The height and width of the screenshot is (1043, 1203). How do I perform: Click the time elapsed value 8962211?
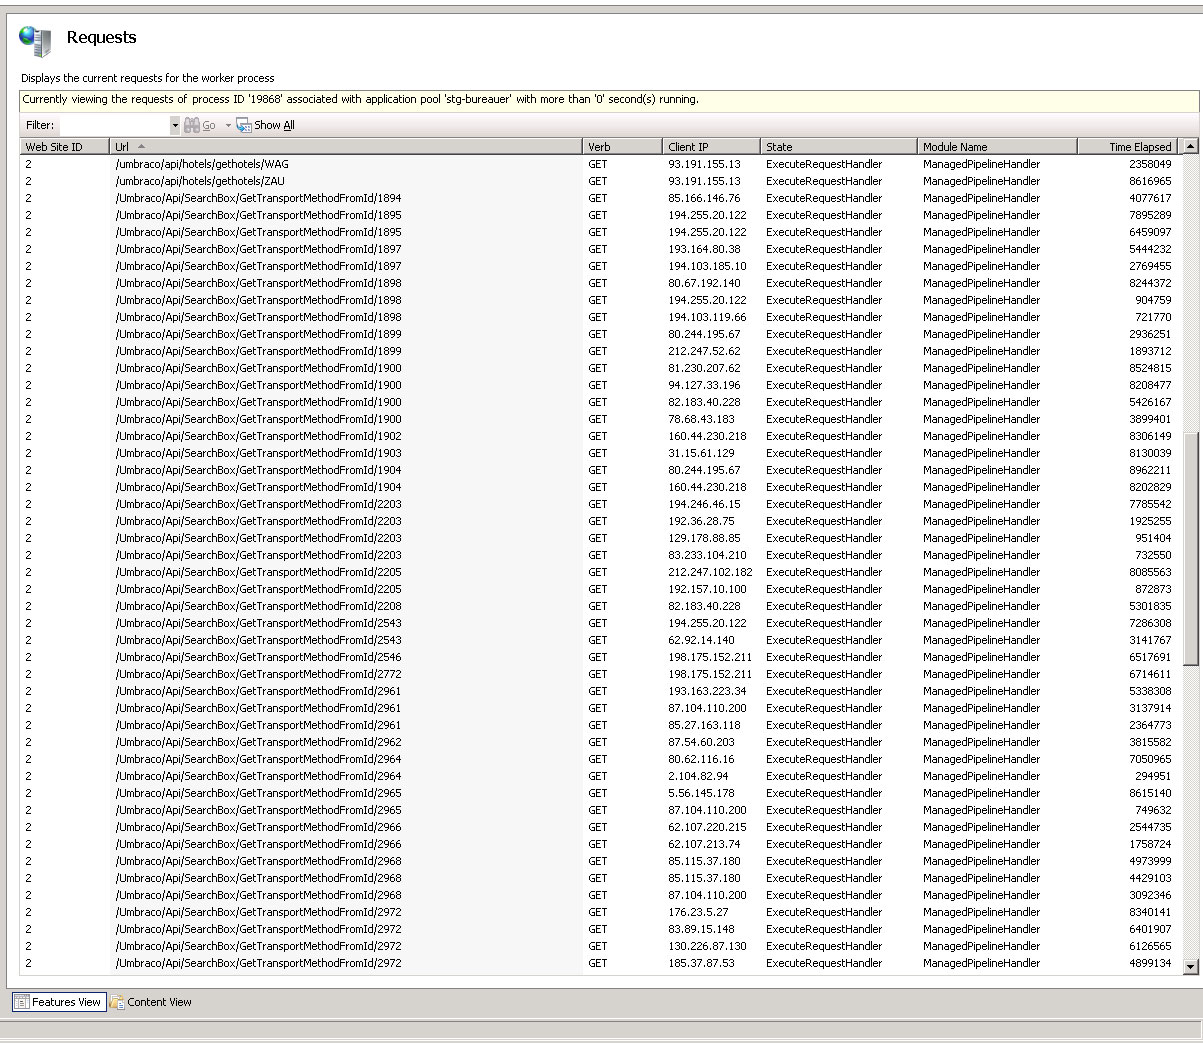point(1150,470)
